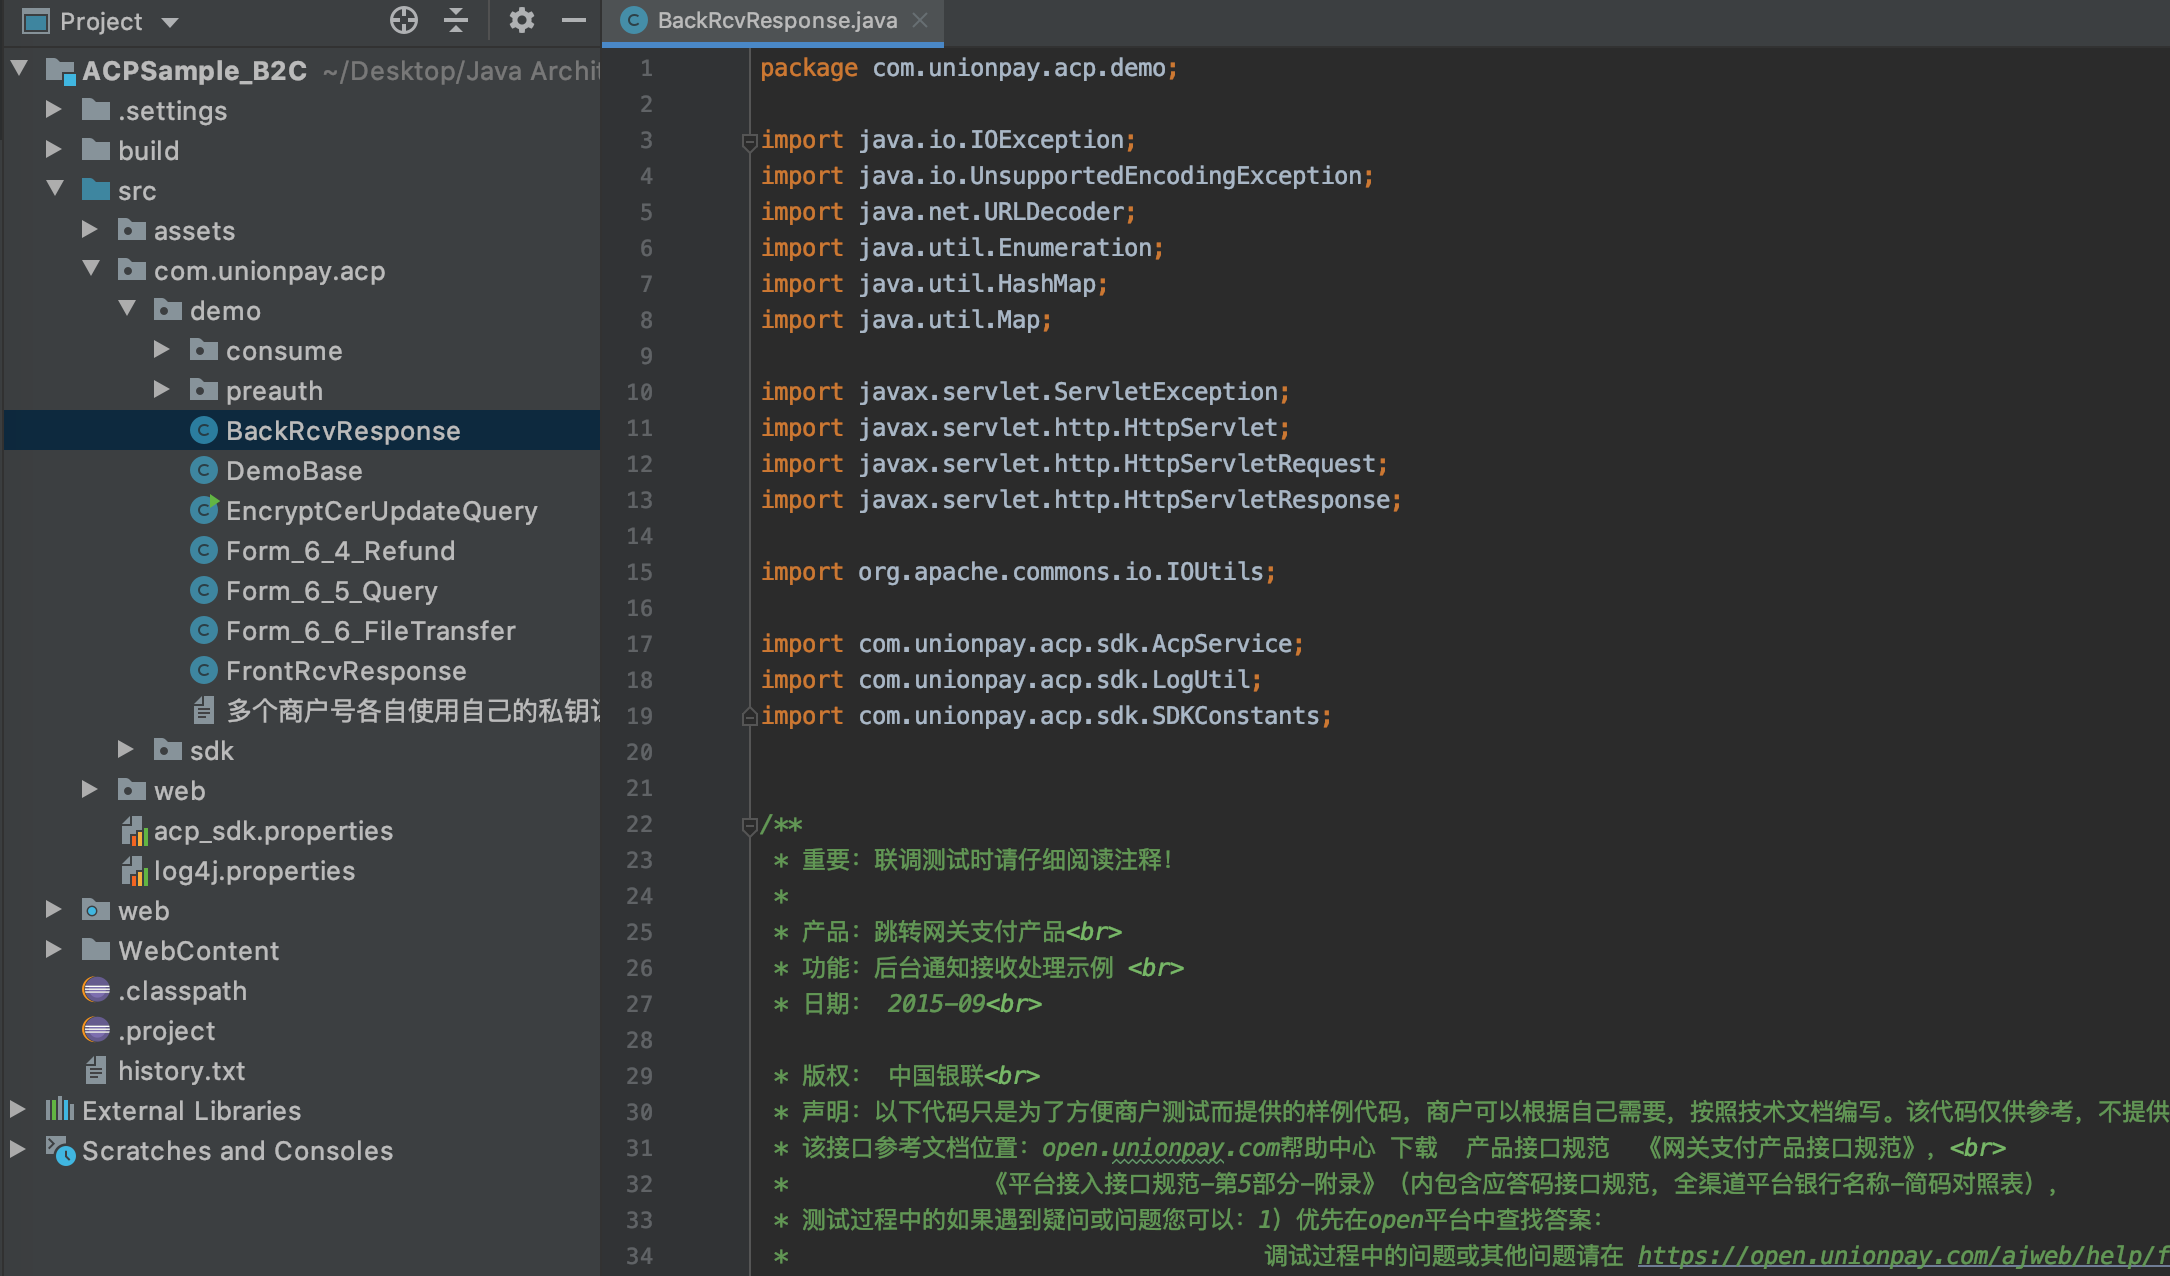Image resolution: width=2170 pixels, height=1276 pixels.
Task: Expand the preauth package
Action: (162, 389)
